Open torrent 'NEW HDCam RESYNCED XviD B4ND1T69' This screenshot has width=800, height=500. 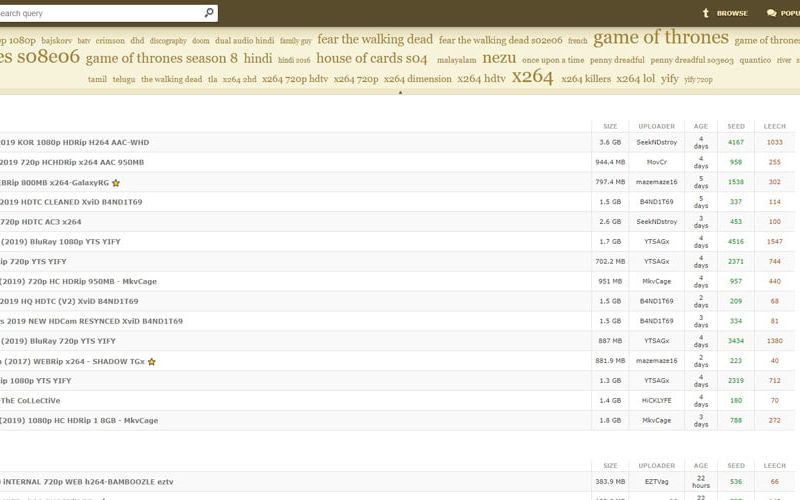tap(91, 321)
